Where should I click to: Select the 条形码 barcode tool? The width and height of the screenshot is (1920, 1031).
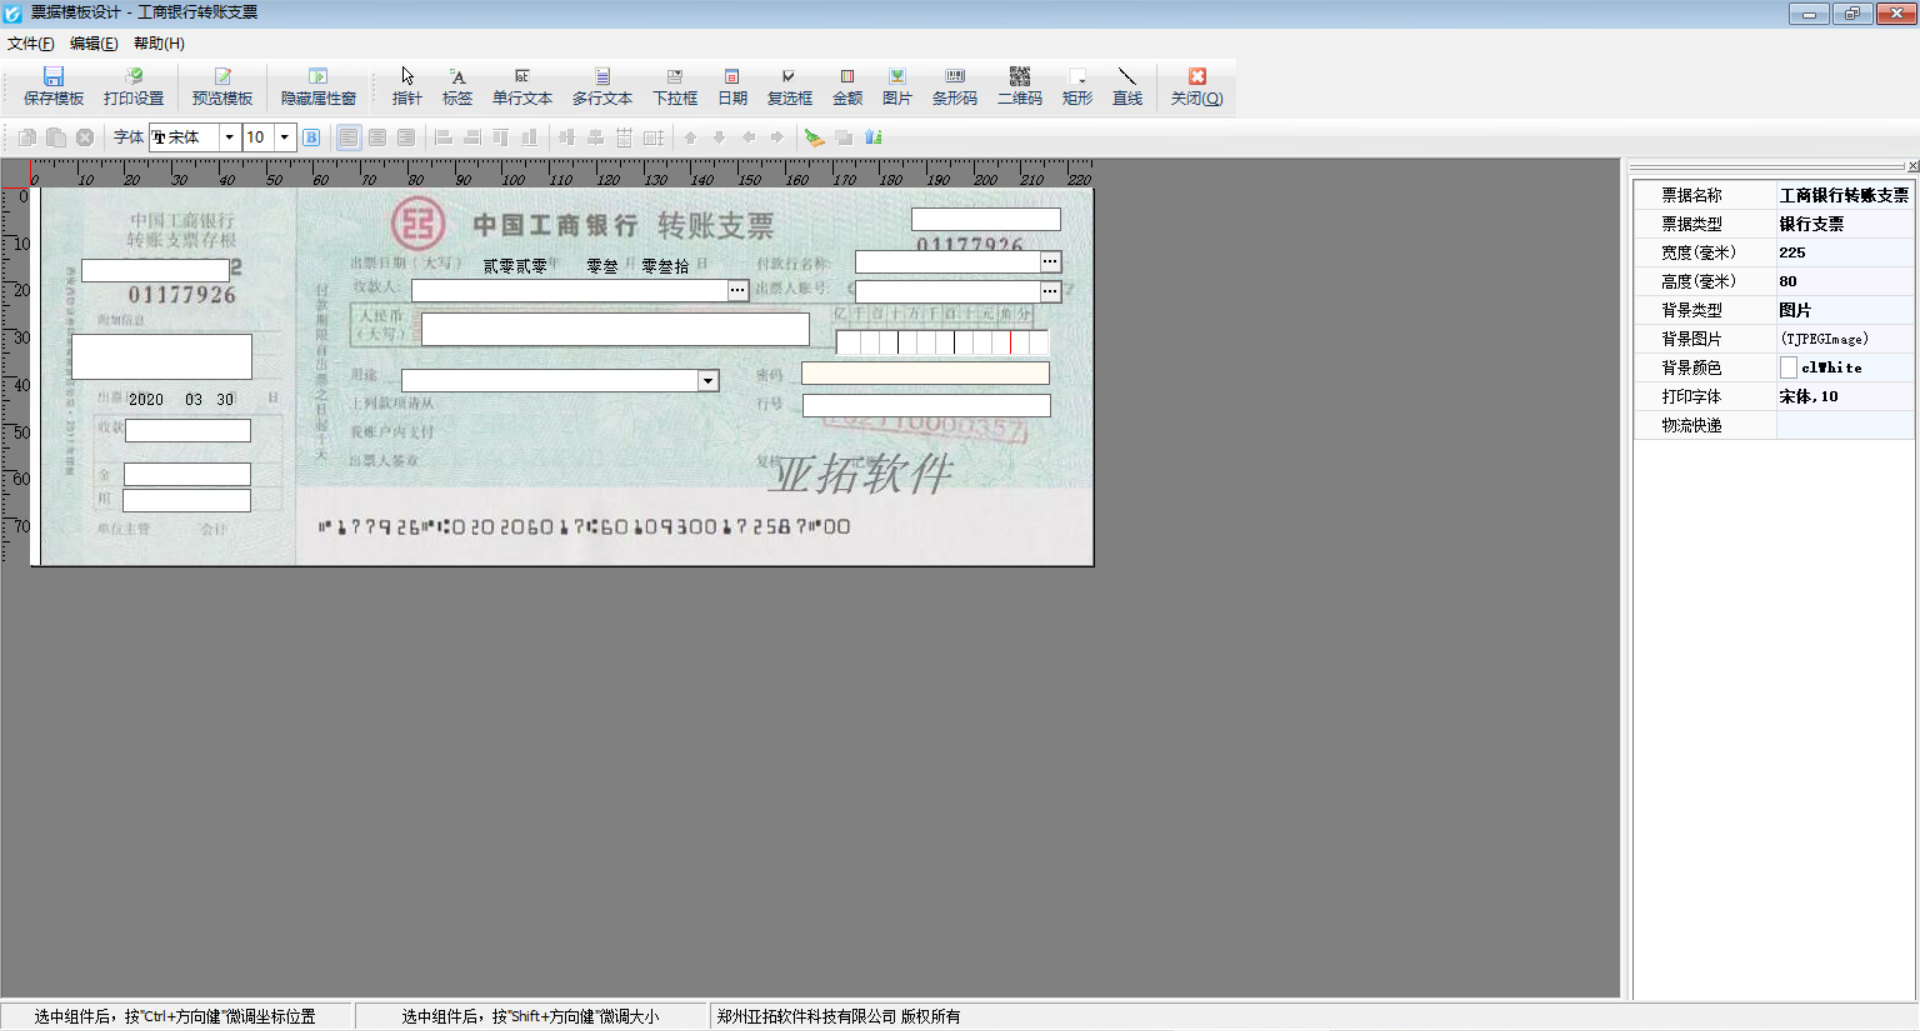coord(954,86)
